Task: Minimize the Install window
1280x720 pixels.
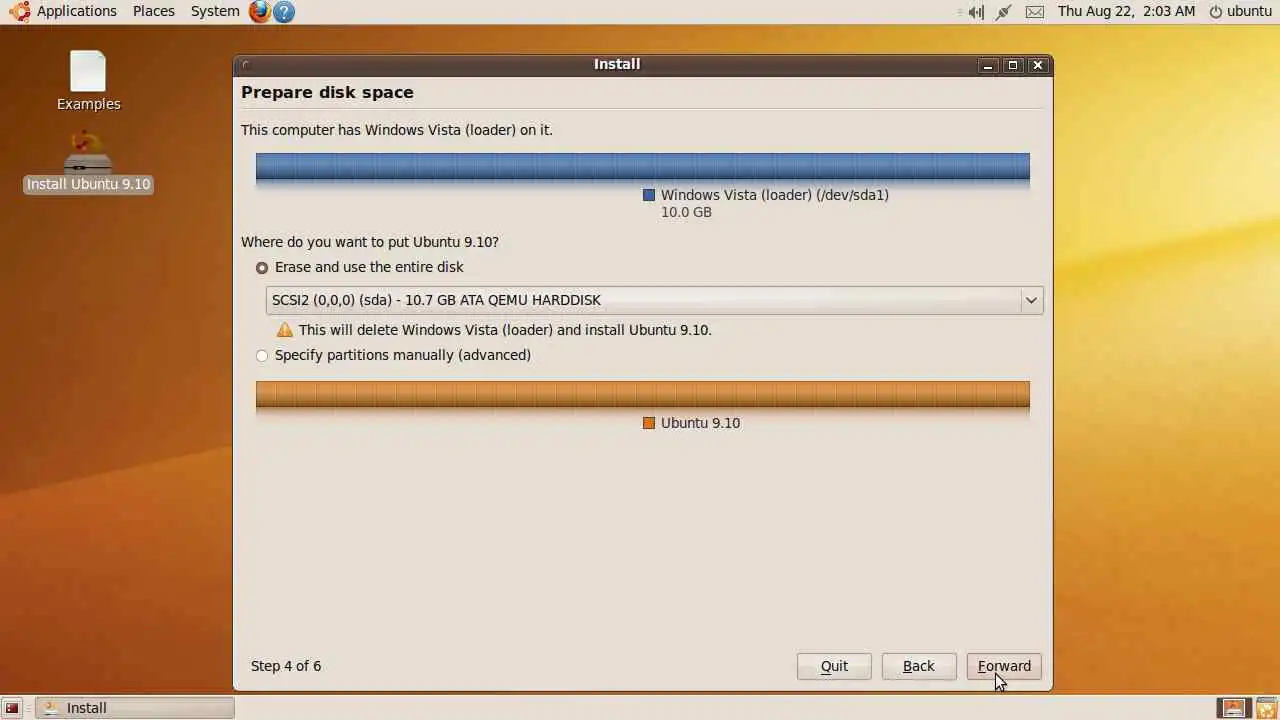Action: 988,65
